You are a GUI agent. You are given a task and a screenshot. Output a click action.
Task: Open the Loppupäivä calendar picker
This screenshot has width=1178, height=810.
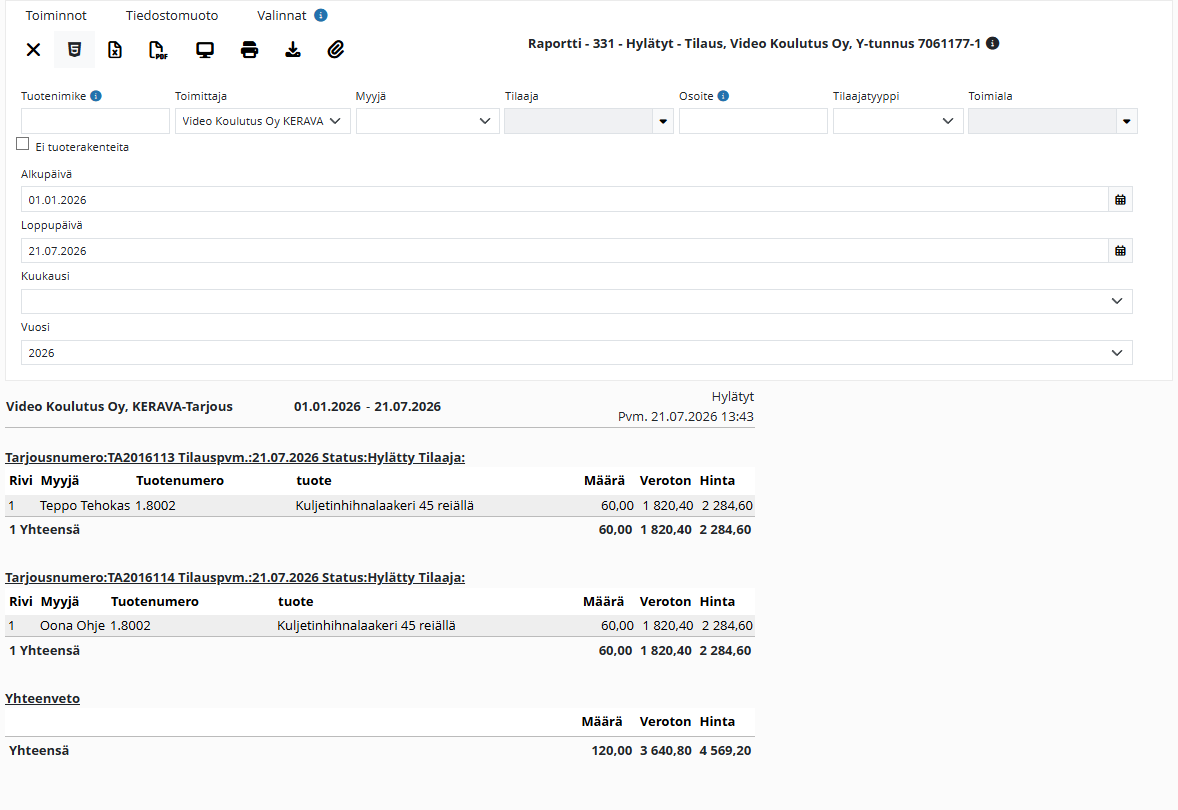click(1120, 251)
